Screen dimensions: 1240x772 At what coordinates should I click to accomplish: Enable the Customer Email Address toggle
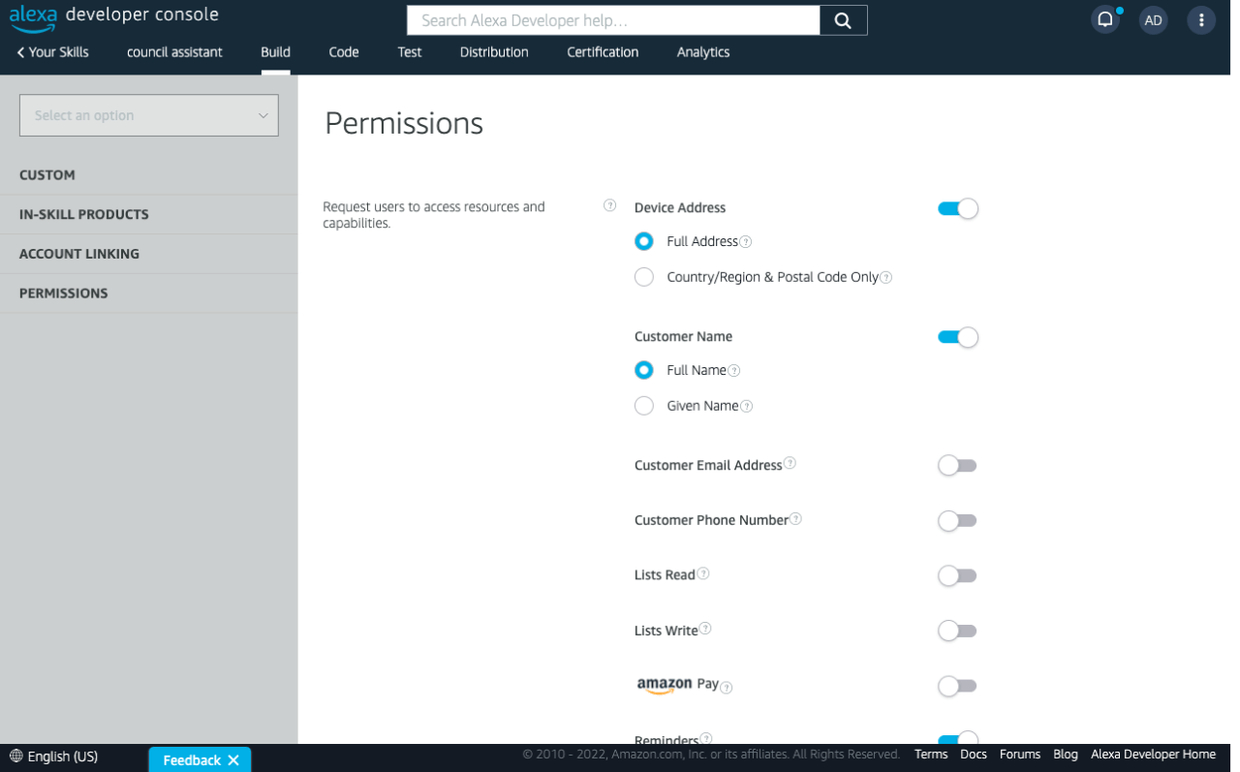(957, 465)
